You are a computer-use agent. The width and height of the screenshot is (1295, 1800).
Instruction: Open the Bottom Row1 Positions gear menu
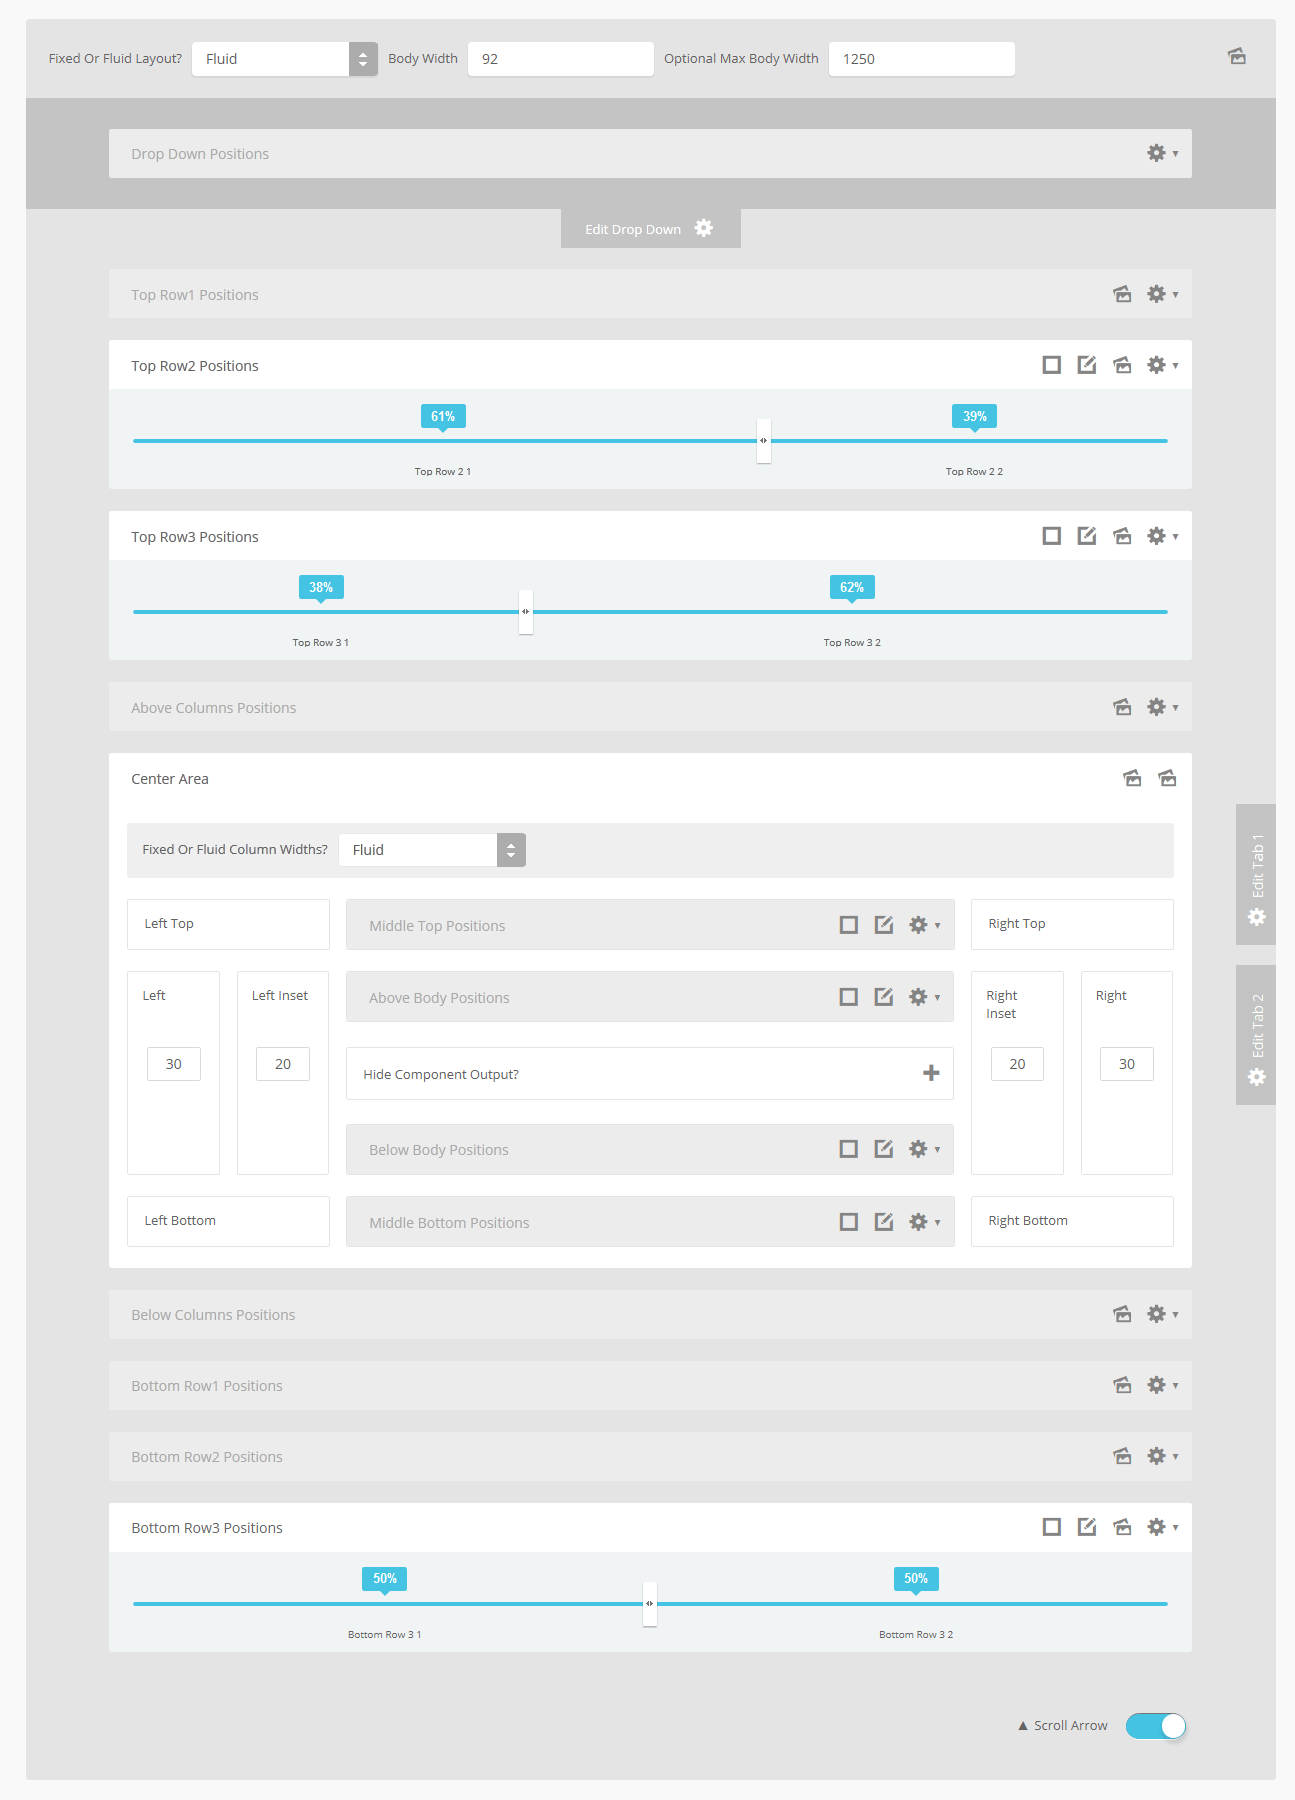coord(1162,1385)
